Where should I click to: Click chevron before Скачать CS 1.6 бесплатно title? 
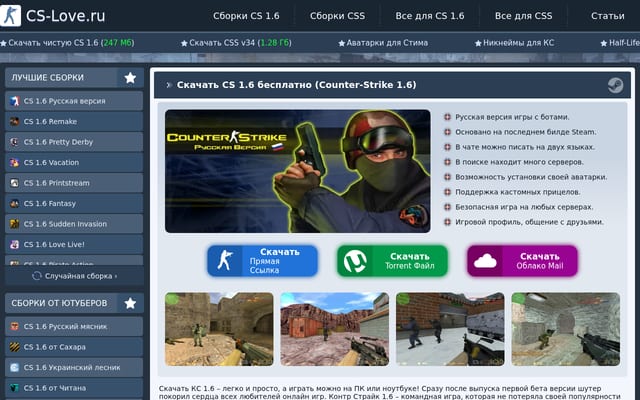168,85
